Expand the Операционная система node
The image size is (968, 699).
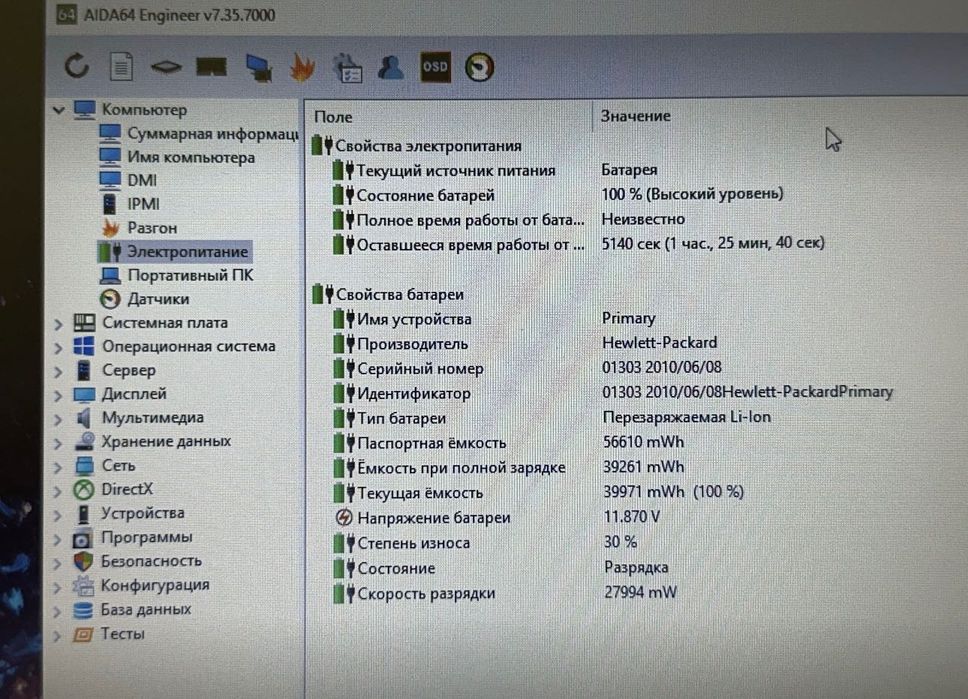pyautogui.click(x=58, y=347)
